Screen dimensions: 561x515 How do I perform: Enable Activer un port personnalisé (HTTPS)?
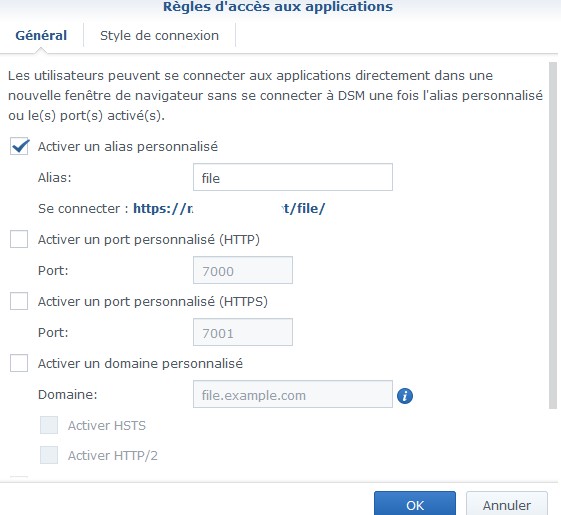coord(19,301)
